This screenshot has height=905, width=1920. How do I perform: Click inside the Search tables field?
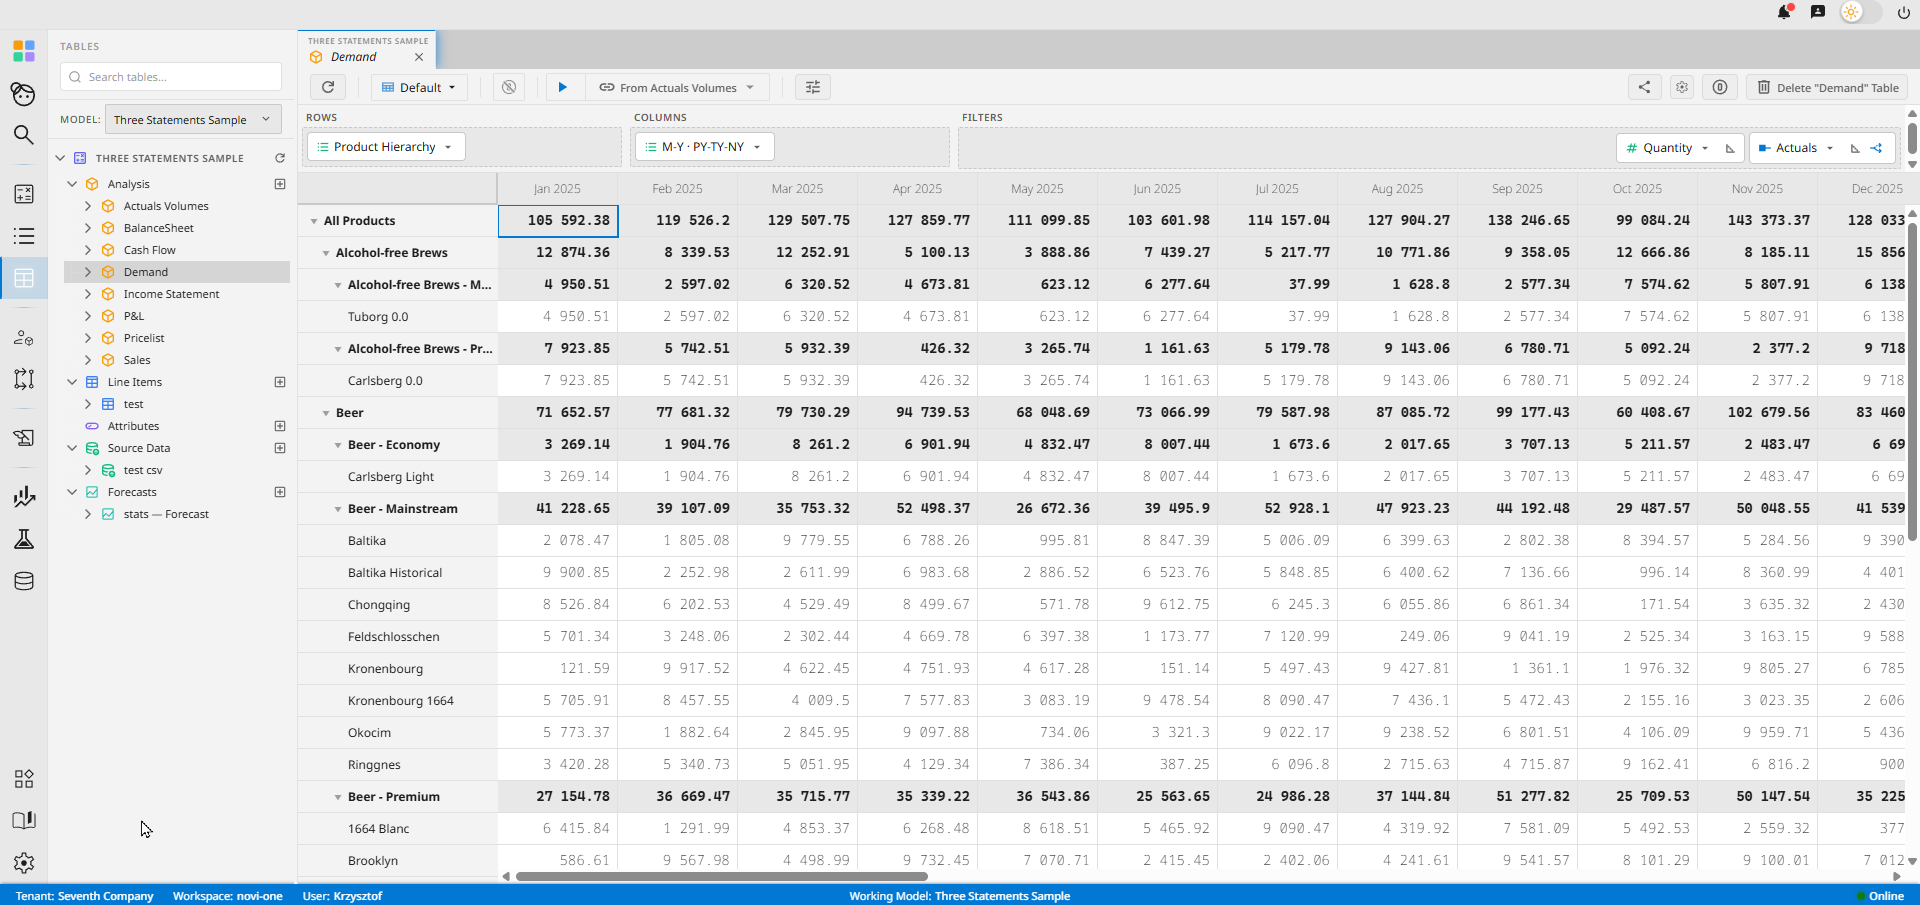pyautogui.click(x=171, y=77)
